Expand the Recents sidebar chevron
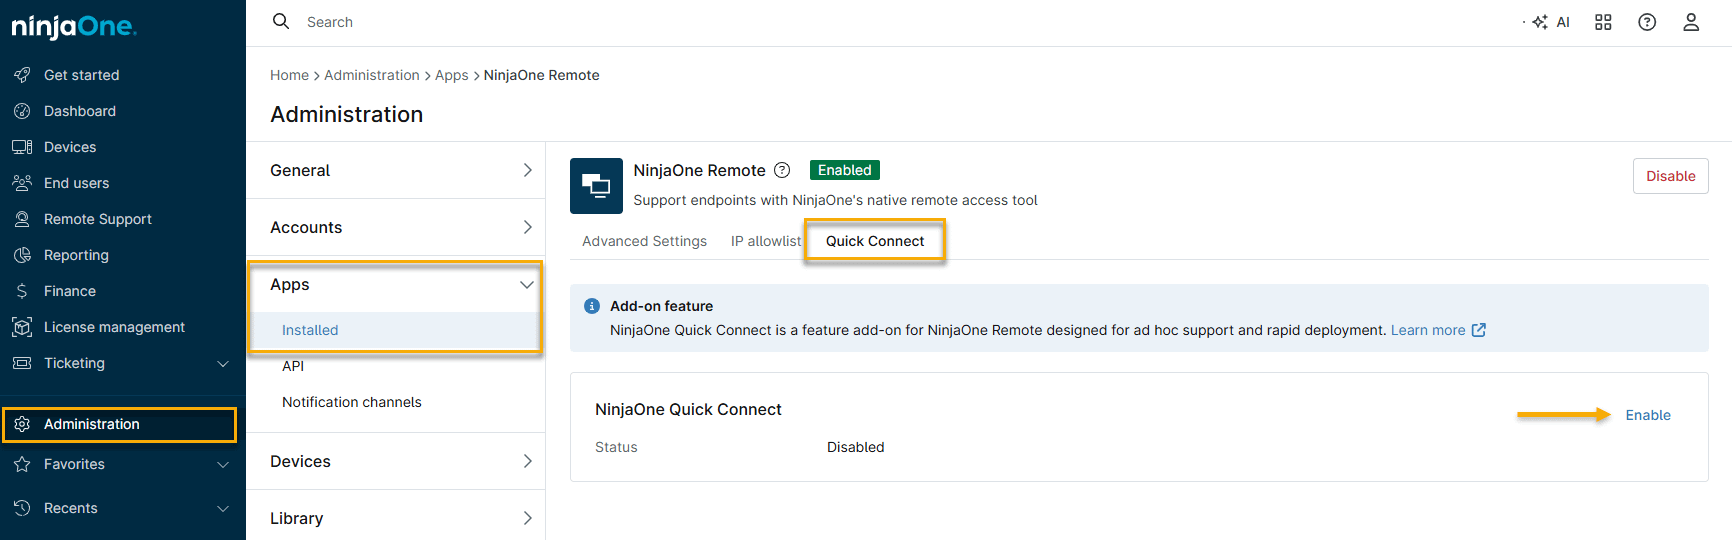This screenshot has height=540, width=1732. tap(223, 508)
